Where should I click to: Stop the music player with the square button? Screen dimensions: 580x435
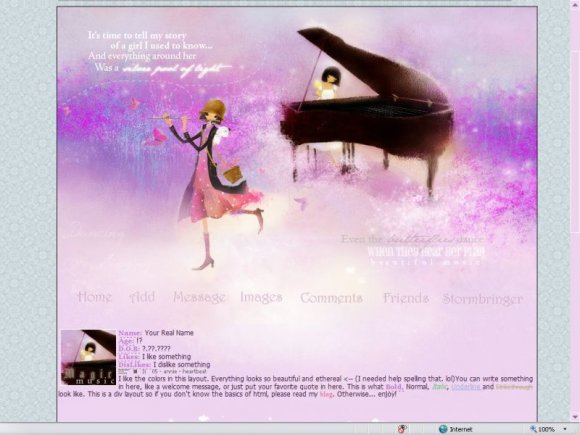point(135,371)
